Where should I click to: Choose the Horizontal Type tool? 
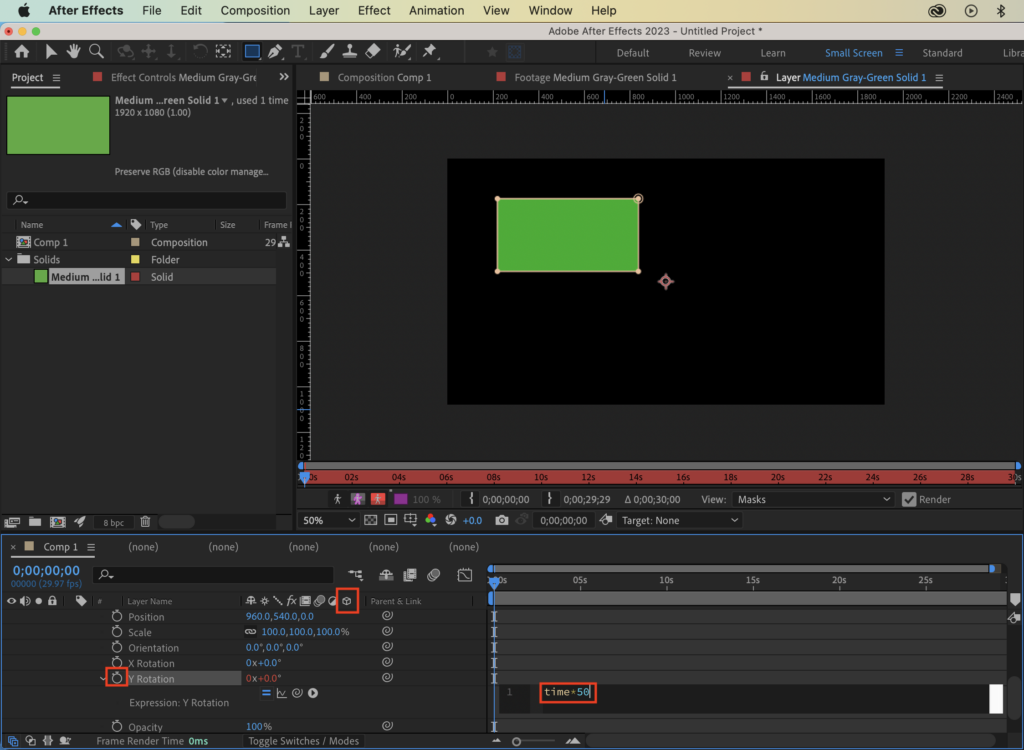point(298,52)
